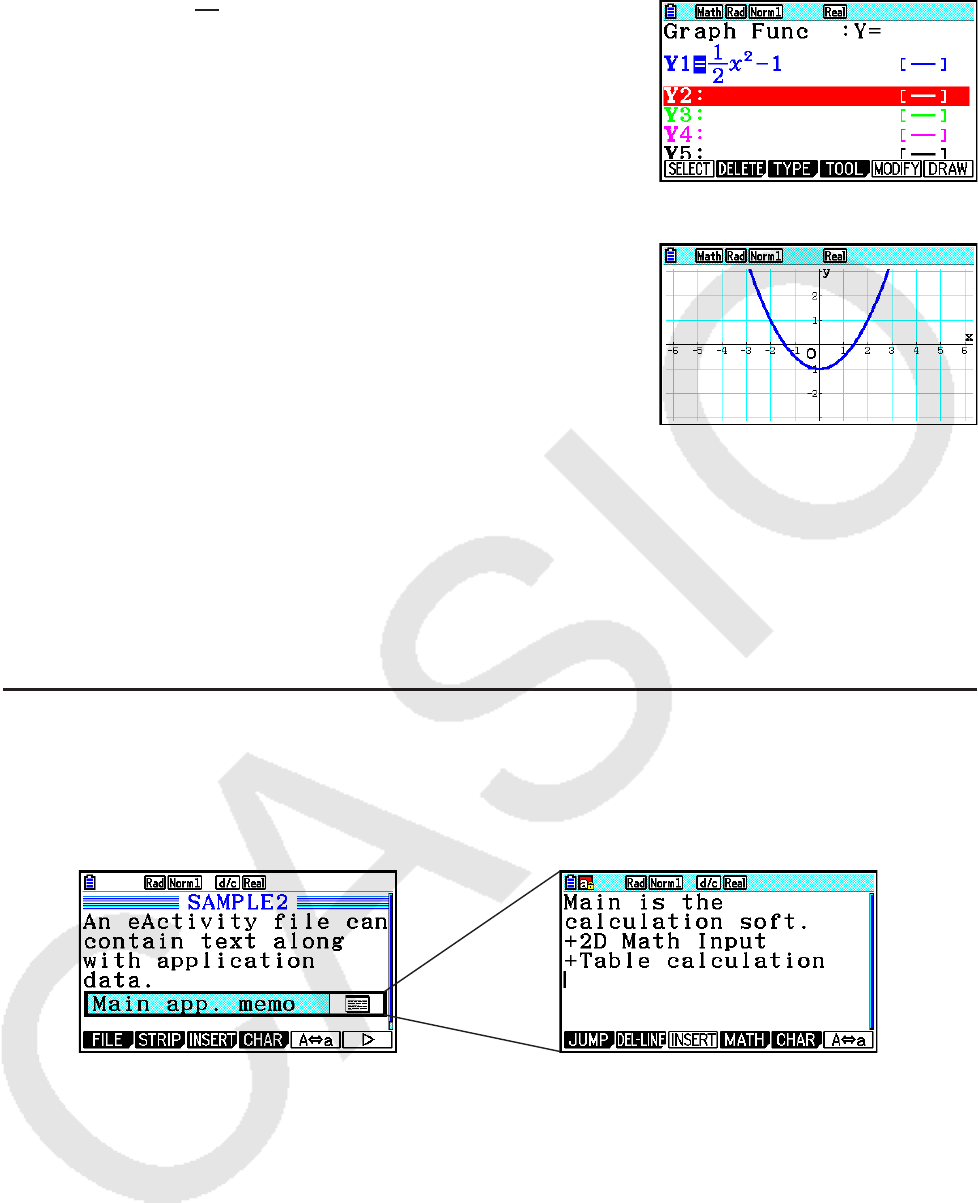Click the SAMPLE2 screen scrollbar
The image size is (978, 1203).
[x=391, y=960]
